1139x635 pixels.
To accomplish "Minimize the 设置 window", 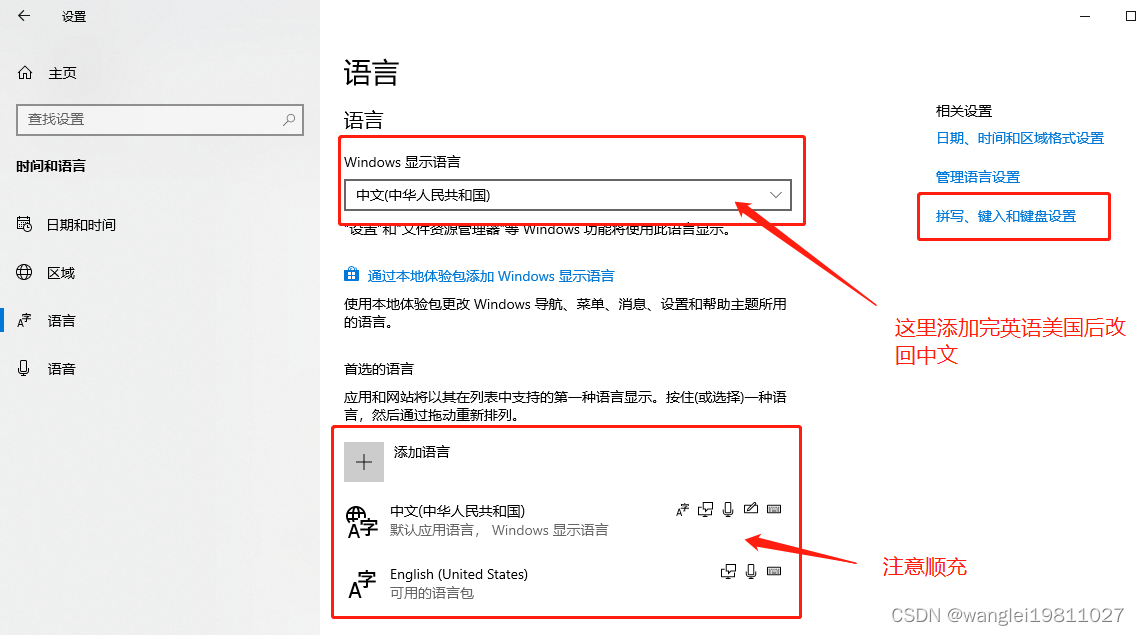I will point(1085,16).
